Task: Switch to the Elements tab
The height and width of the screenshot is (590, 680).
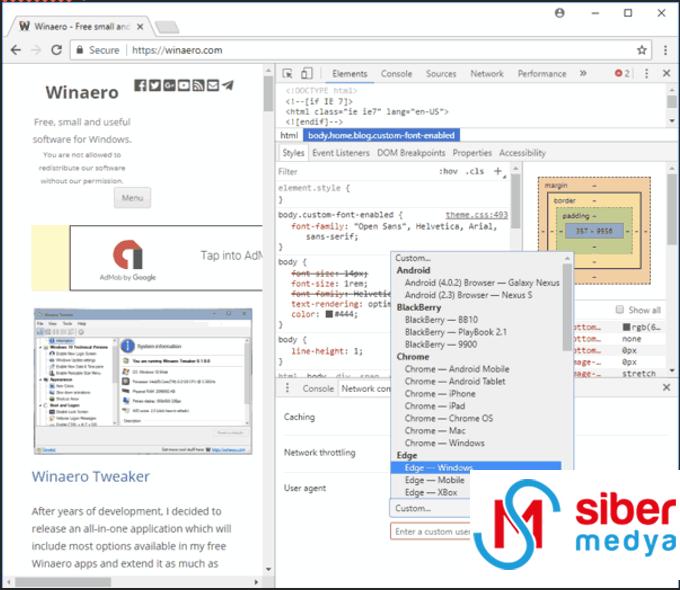Action: point(350,74)
